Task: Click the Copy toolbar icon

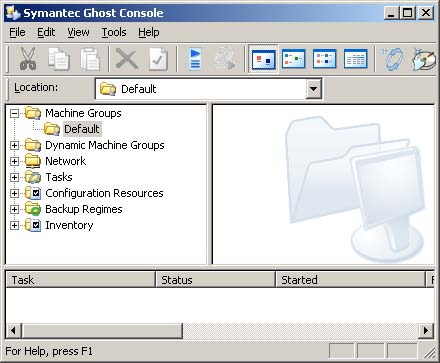Action: pyautogui.click(x=59, y=59)
